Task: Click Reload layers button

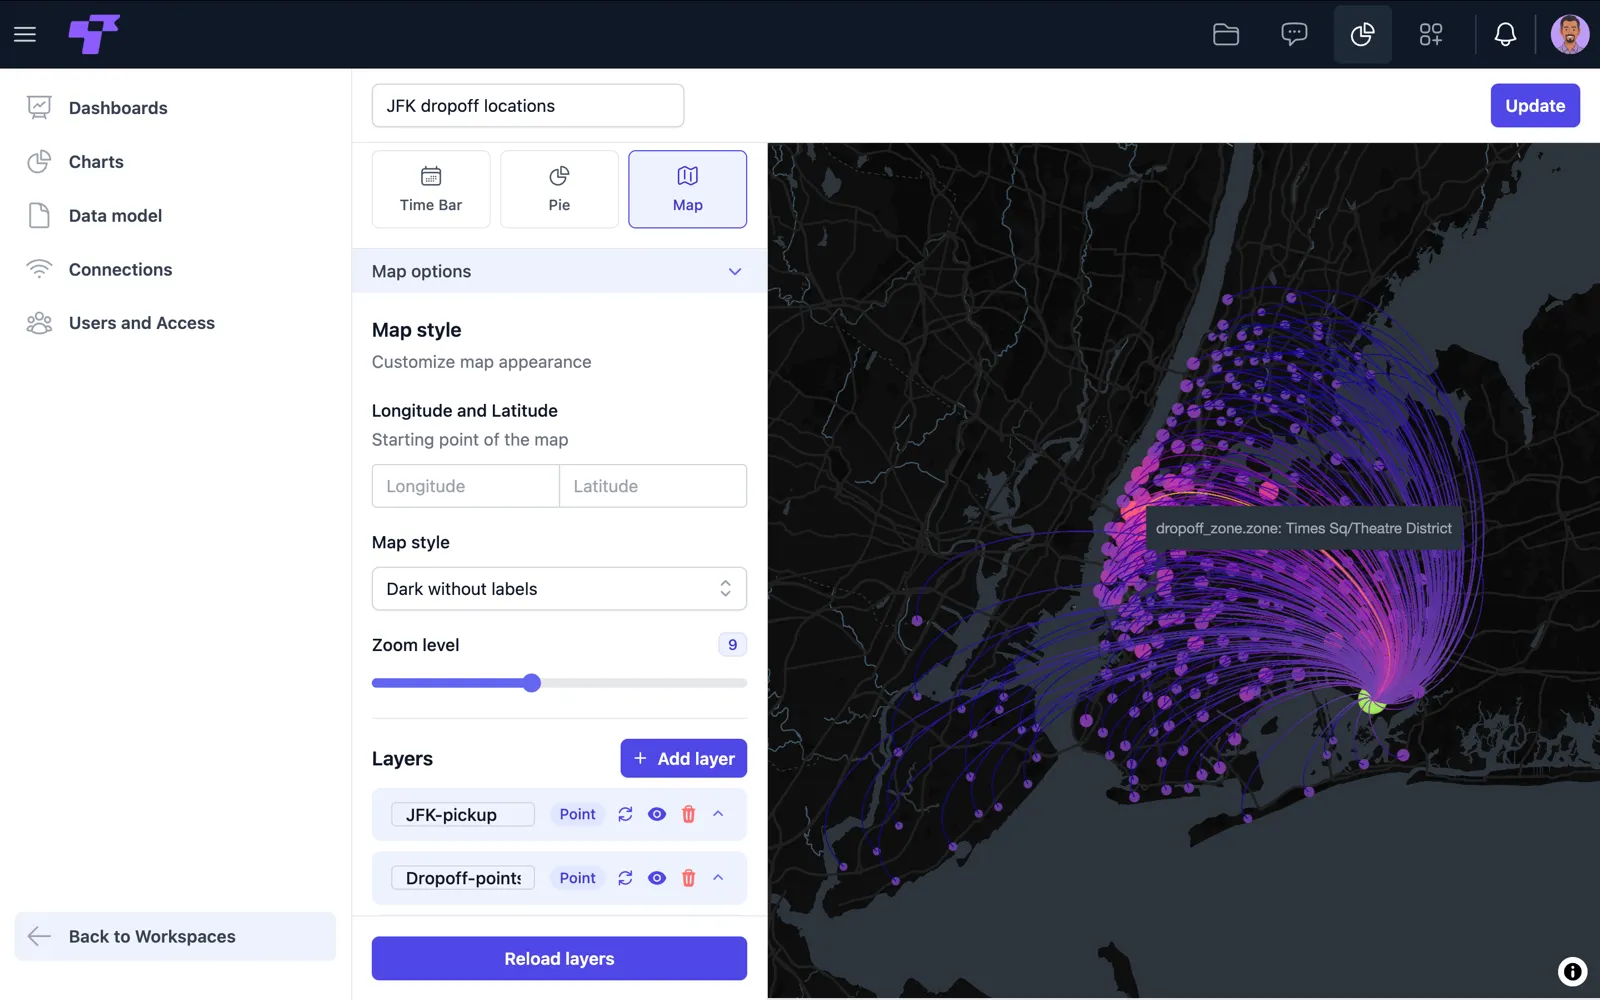Action: pyautogui.click(x=559, y=958)
